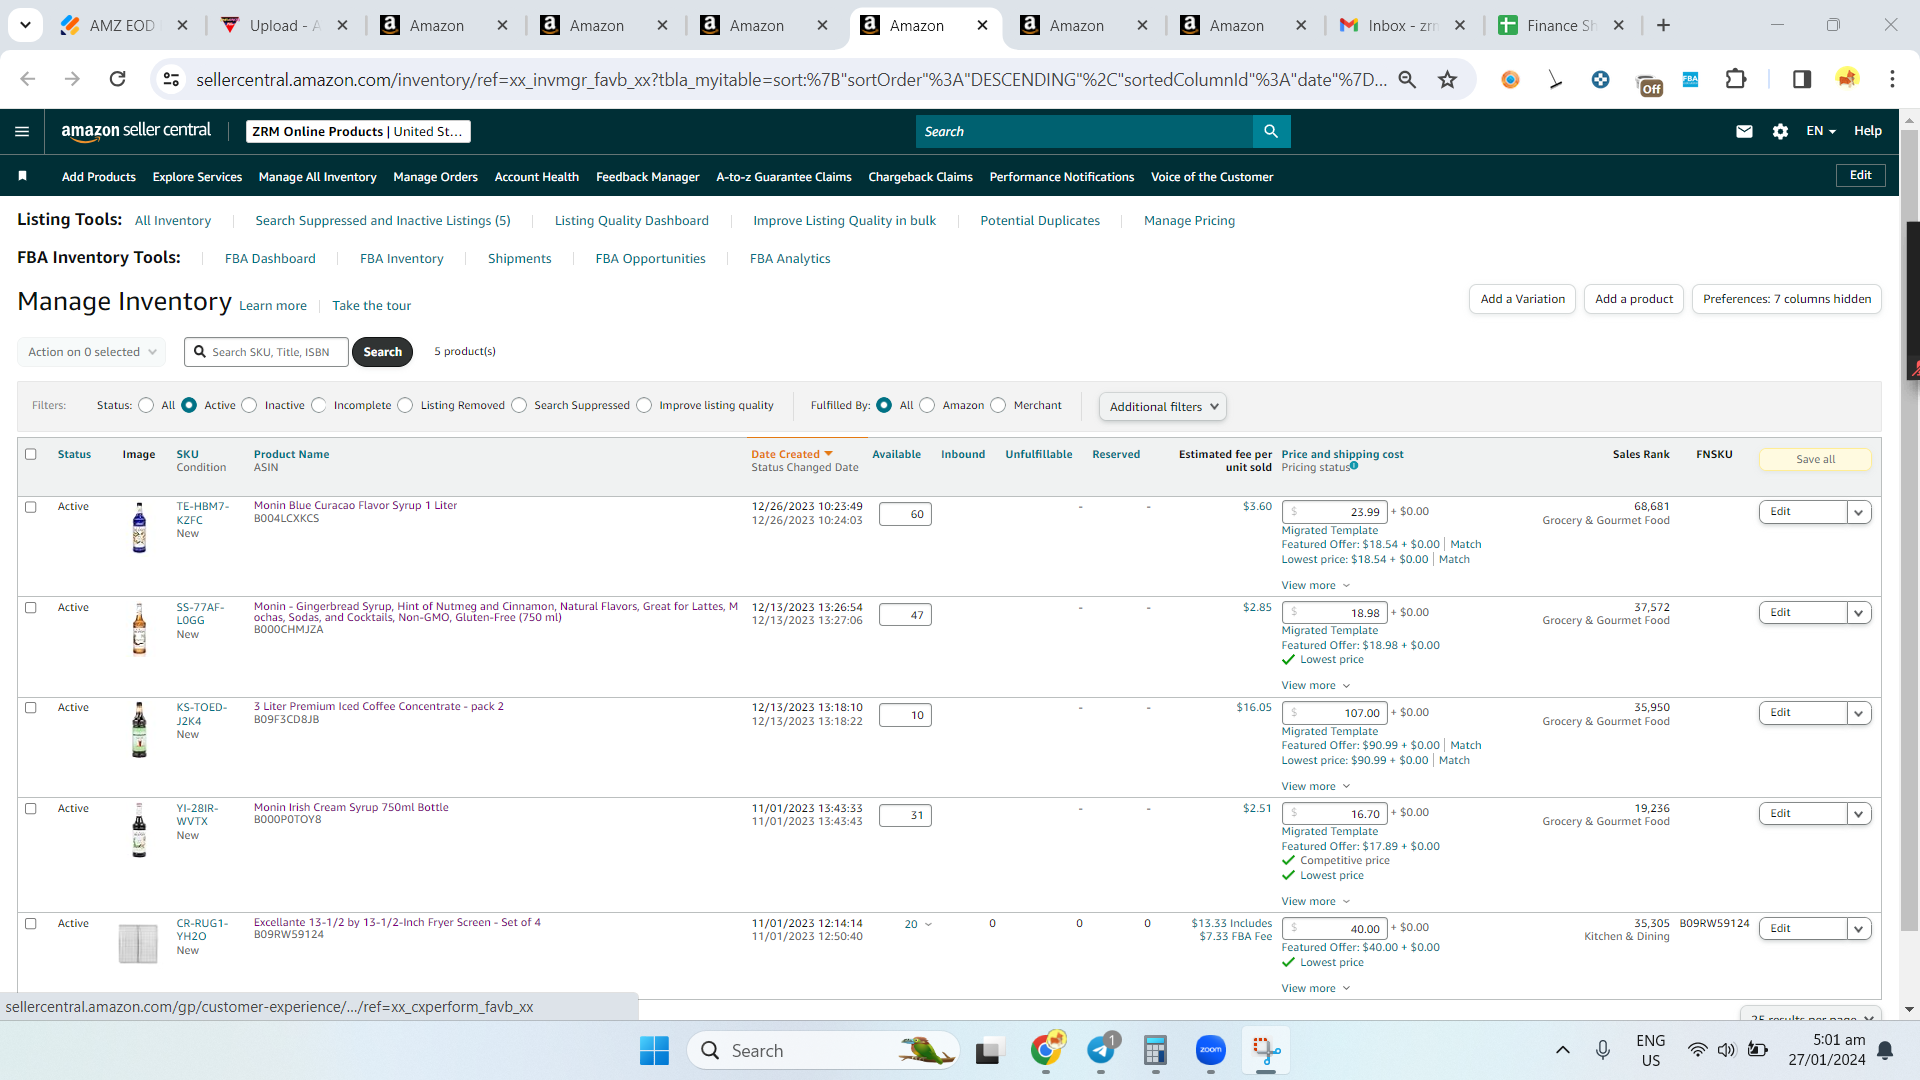Open the Telegram app in the taskbar

(1101, 1050)
